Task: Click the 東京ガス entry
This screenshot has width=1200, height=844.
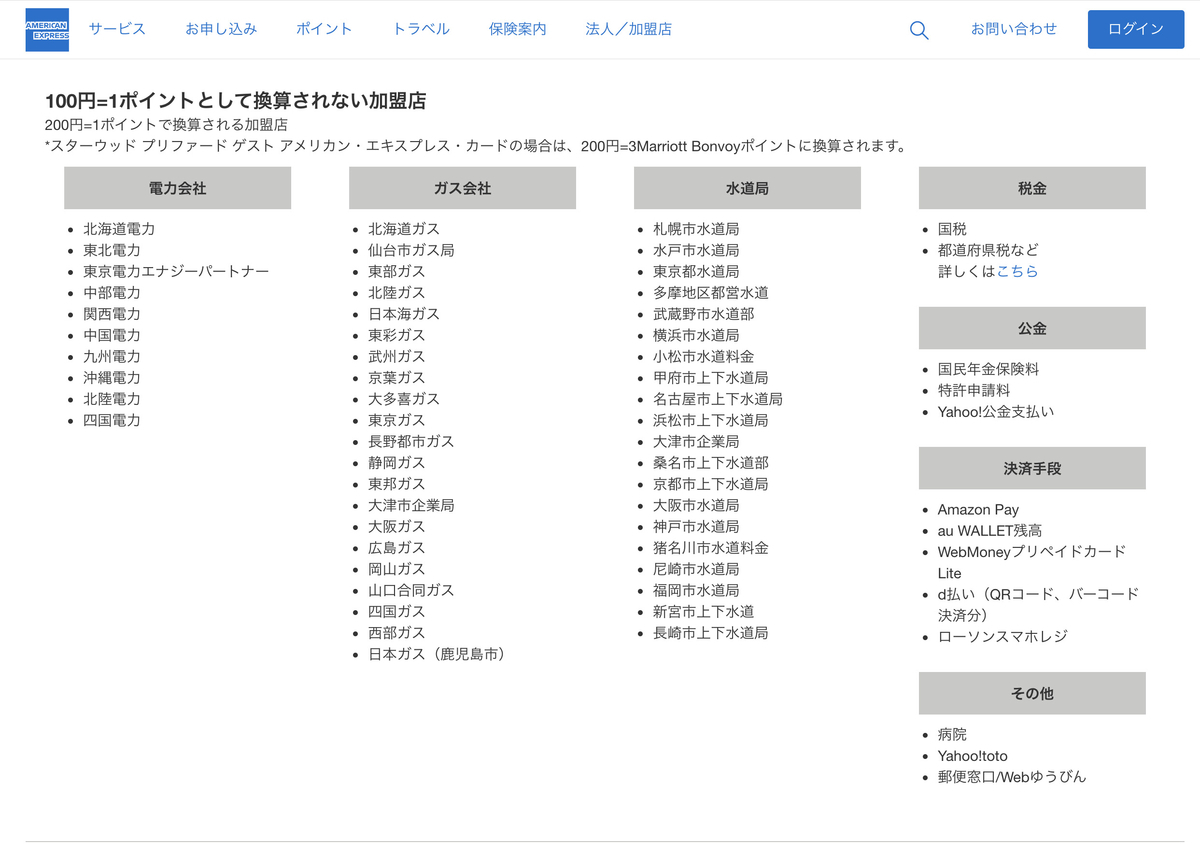Action: click(397, 420)
